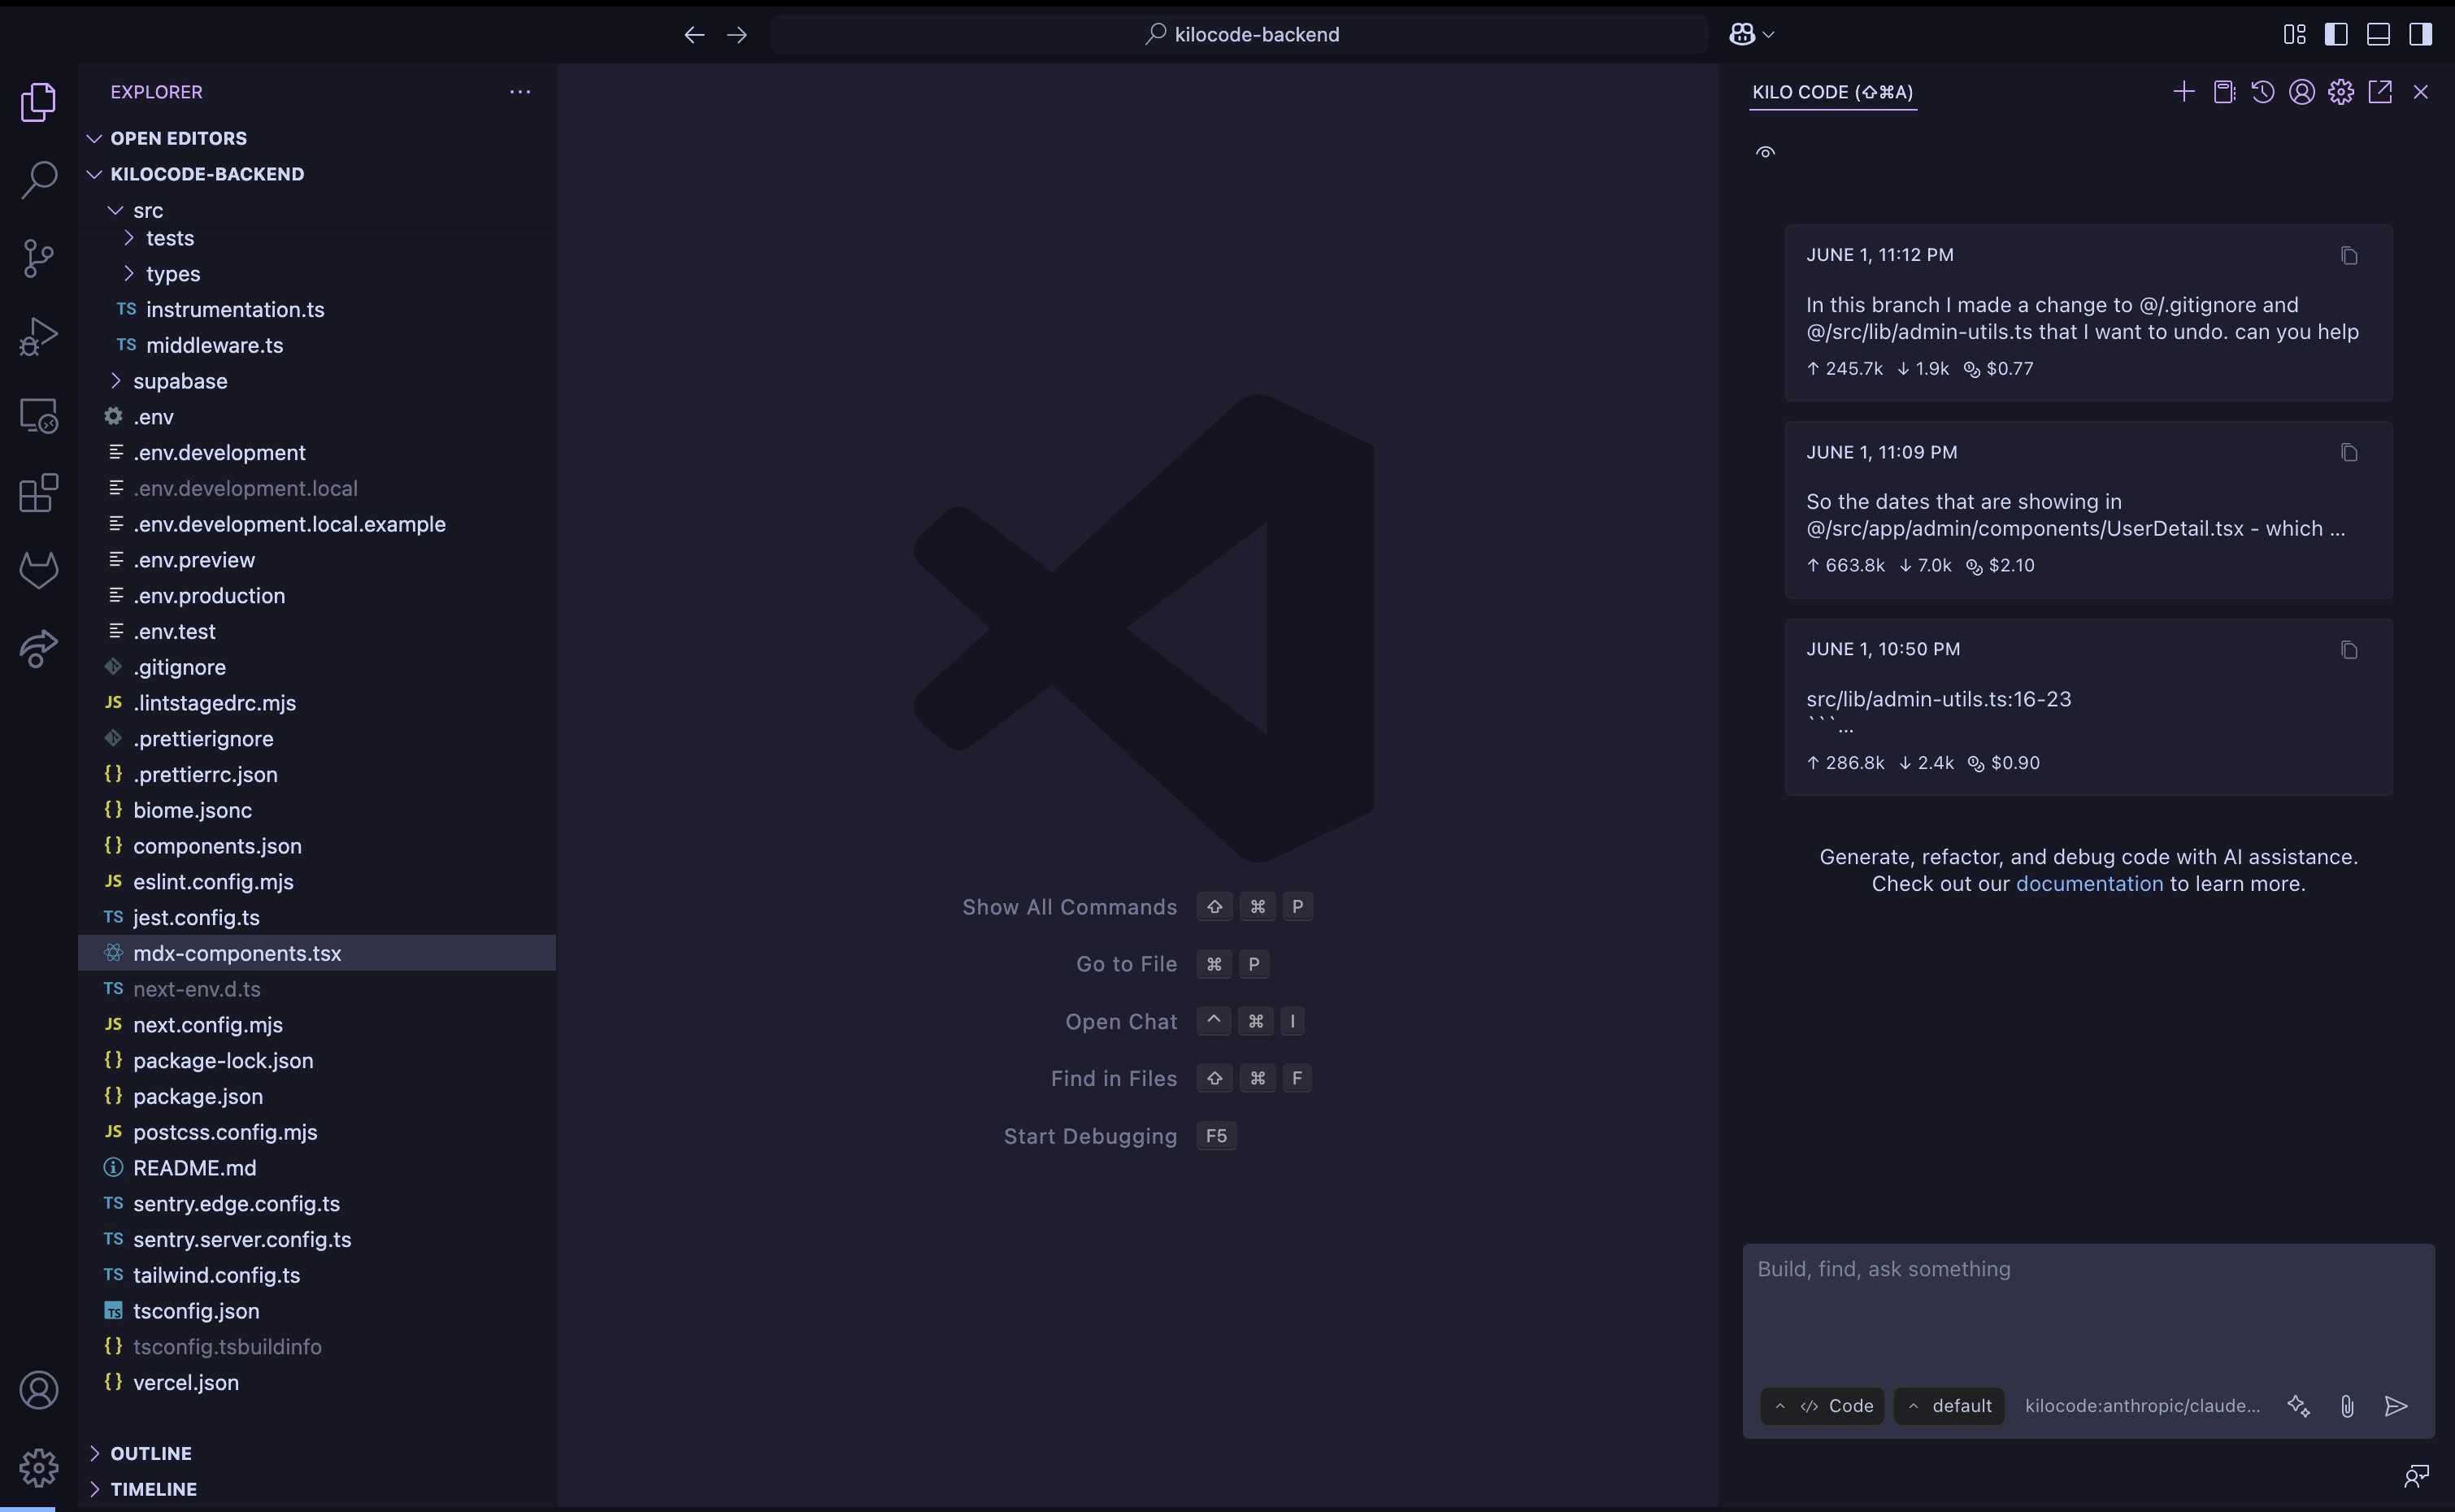Screen dimensions: 2455x1512
Task: Open Kilo Code history clock icon
Action: [x=2262, y=92]
